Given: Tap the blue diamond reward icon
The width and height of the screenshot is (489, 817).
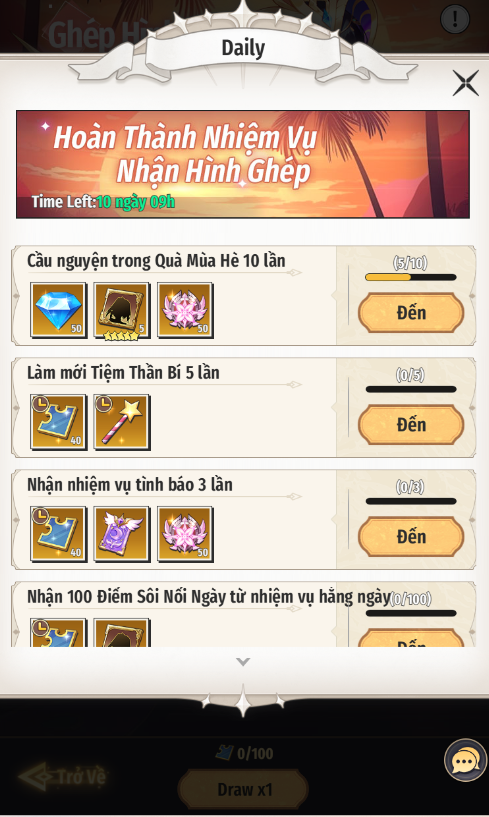Looking at the screenshot, I should click(58, 310).
